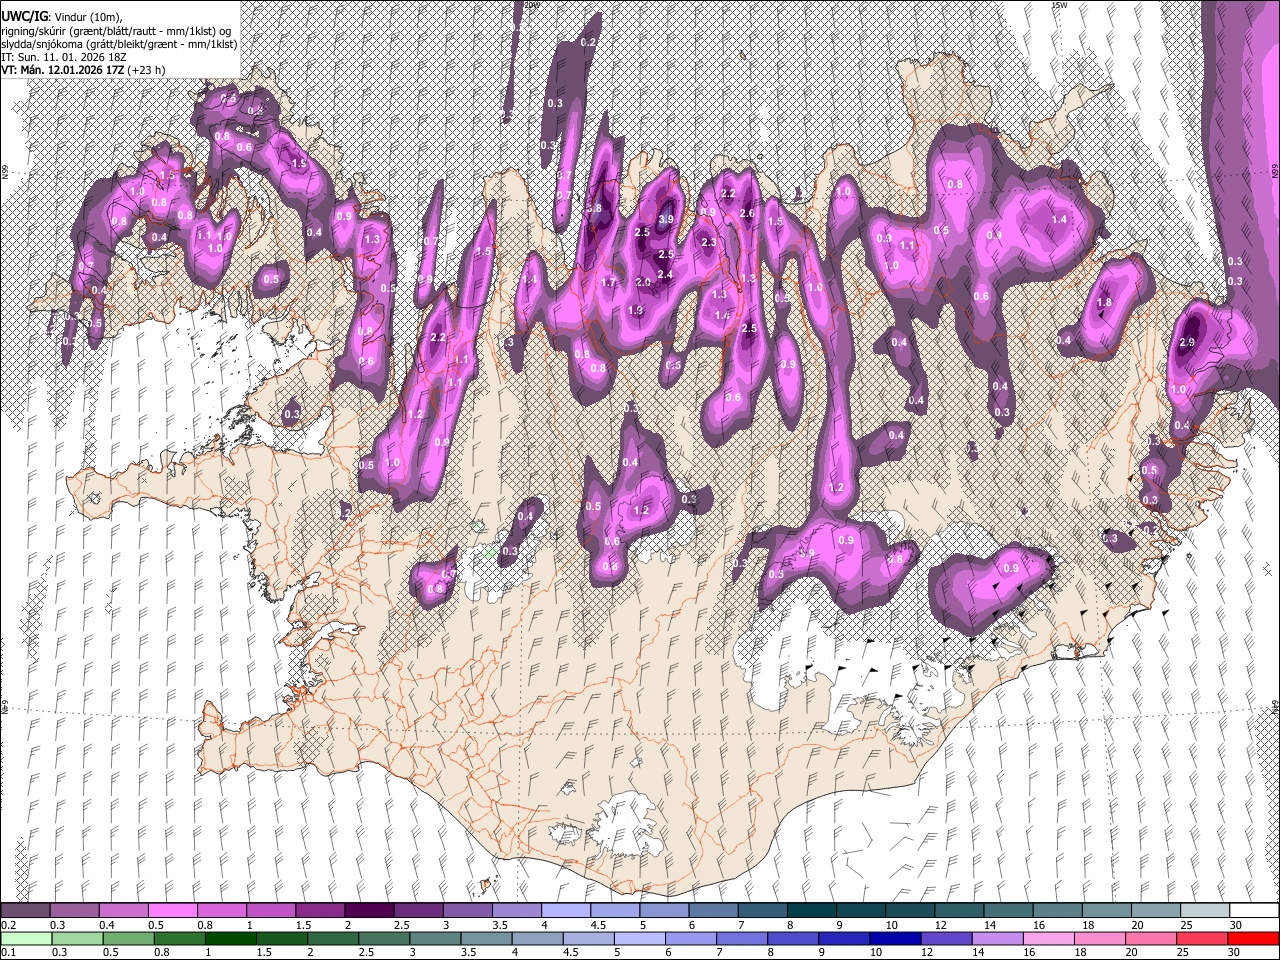Click the 1.8 value in the northeast

click(1104, 303)
